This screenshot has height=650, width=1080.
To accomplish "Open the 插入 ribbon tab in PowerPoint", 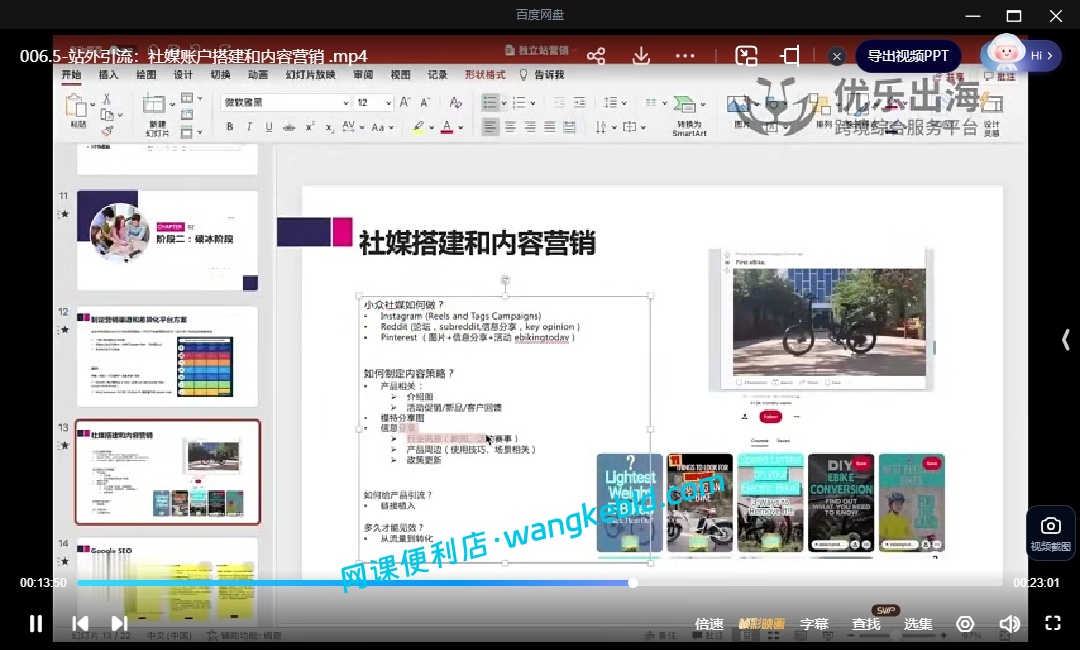I will click(x=108, y=74).
